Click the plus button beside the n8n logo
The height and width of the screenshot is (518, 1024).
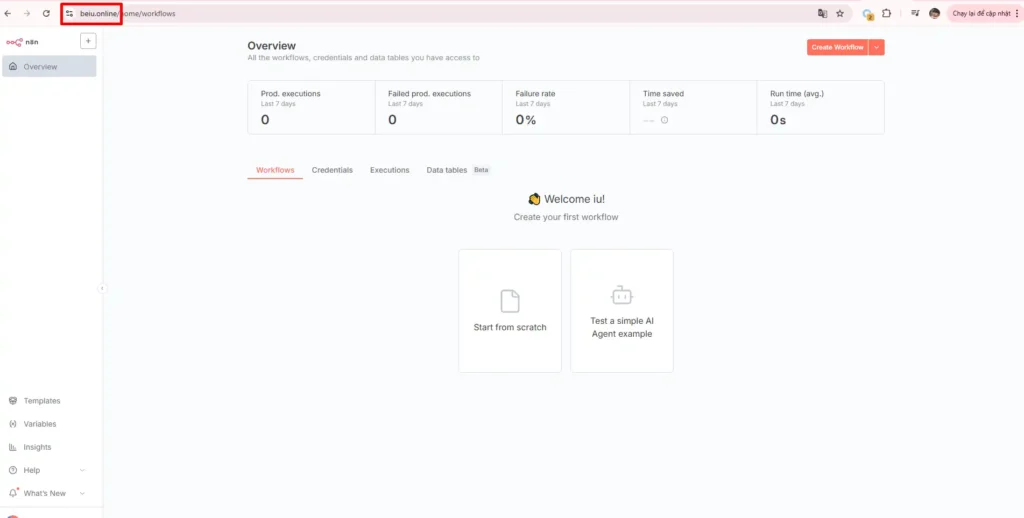88,41
